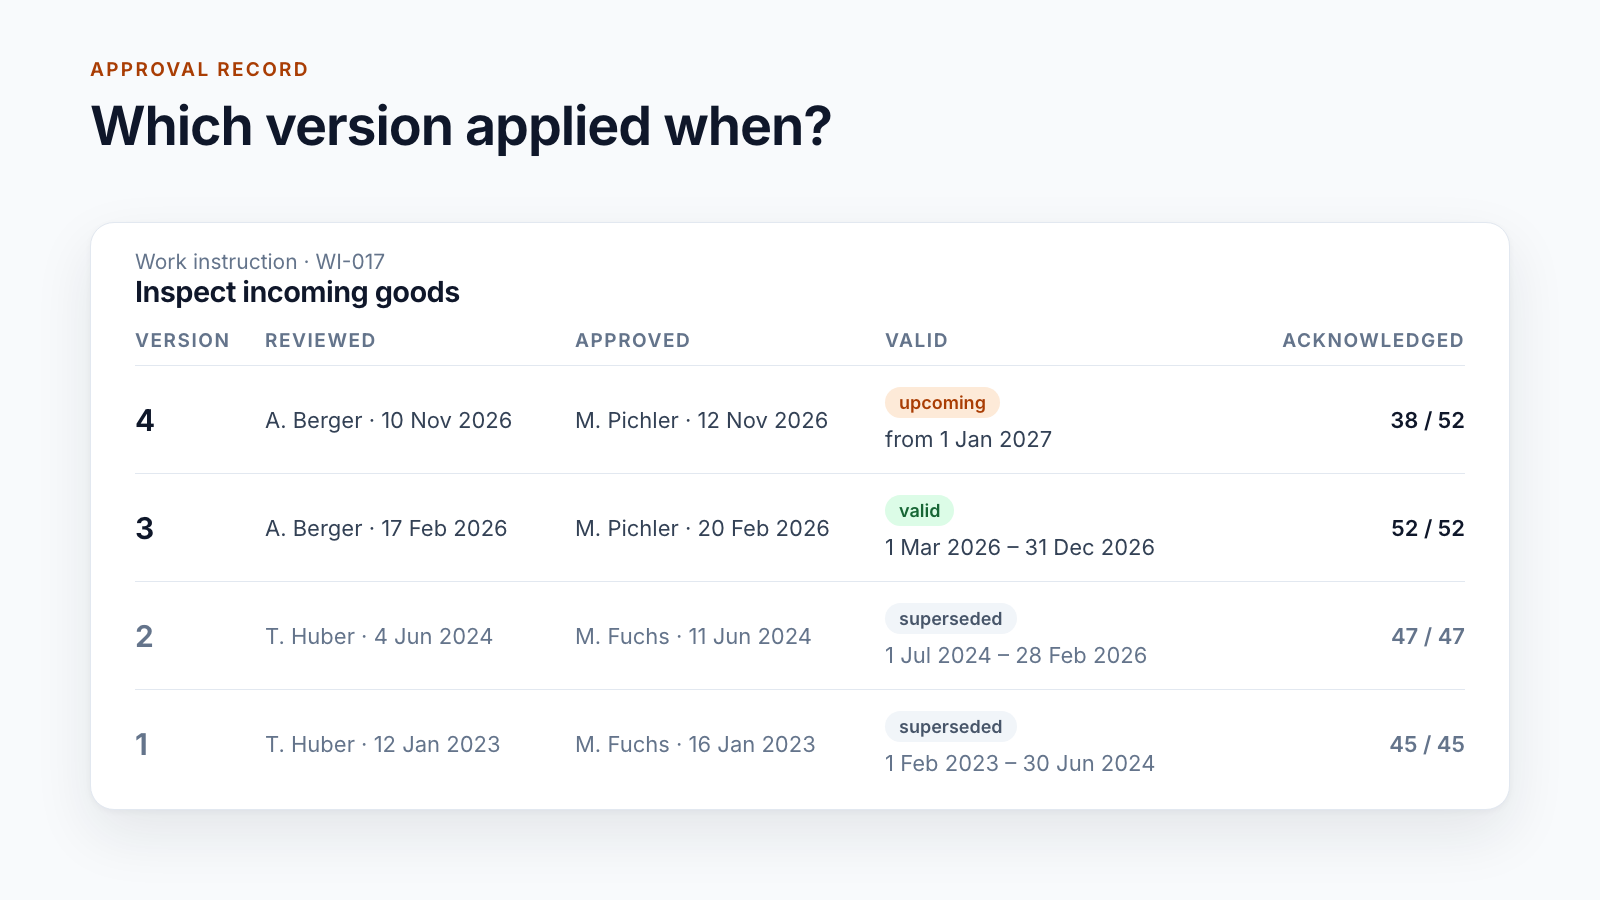Click '1 Feb 2023 – 30 Jun 2024' range
The height and width of the screenshot is (900, 1600).
[x=1020, y=763]
